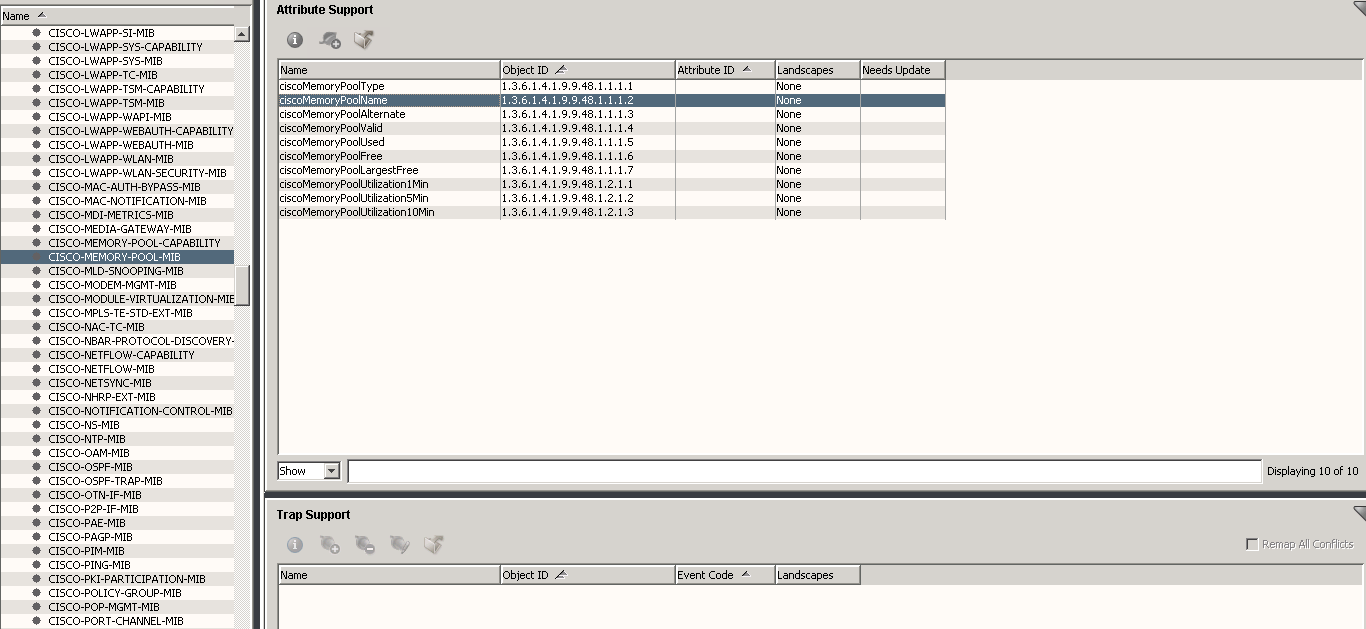Collapse the Attribute Support panel via corner triangle

(1358, 8)
